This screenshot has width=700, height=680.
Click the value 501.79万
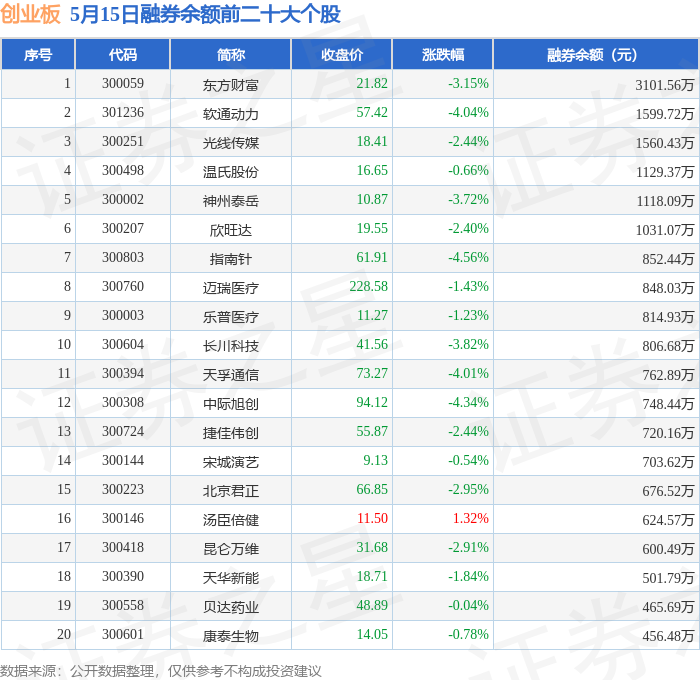click(668, 578)
